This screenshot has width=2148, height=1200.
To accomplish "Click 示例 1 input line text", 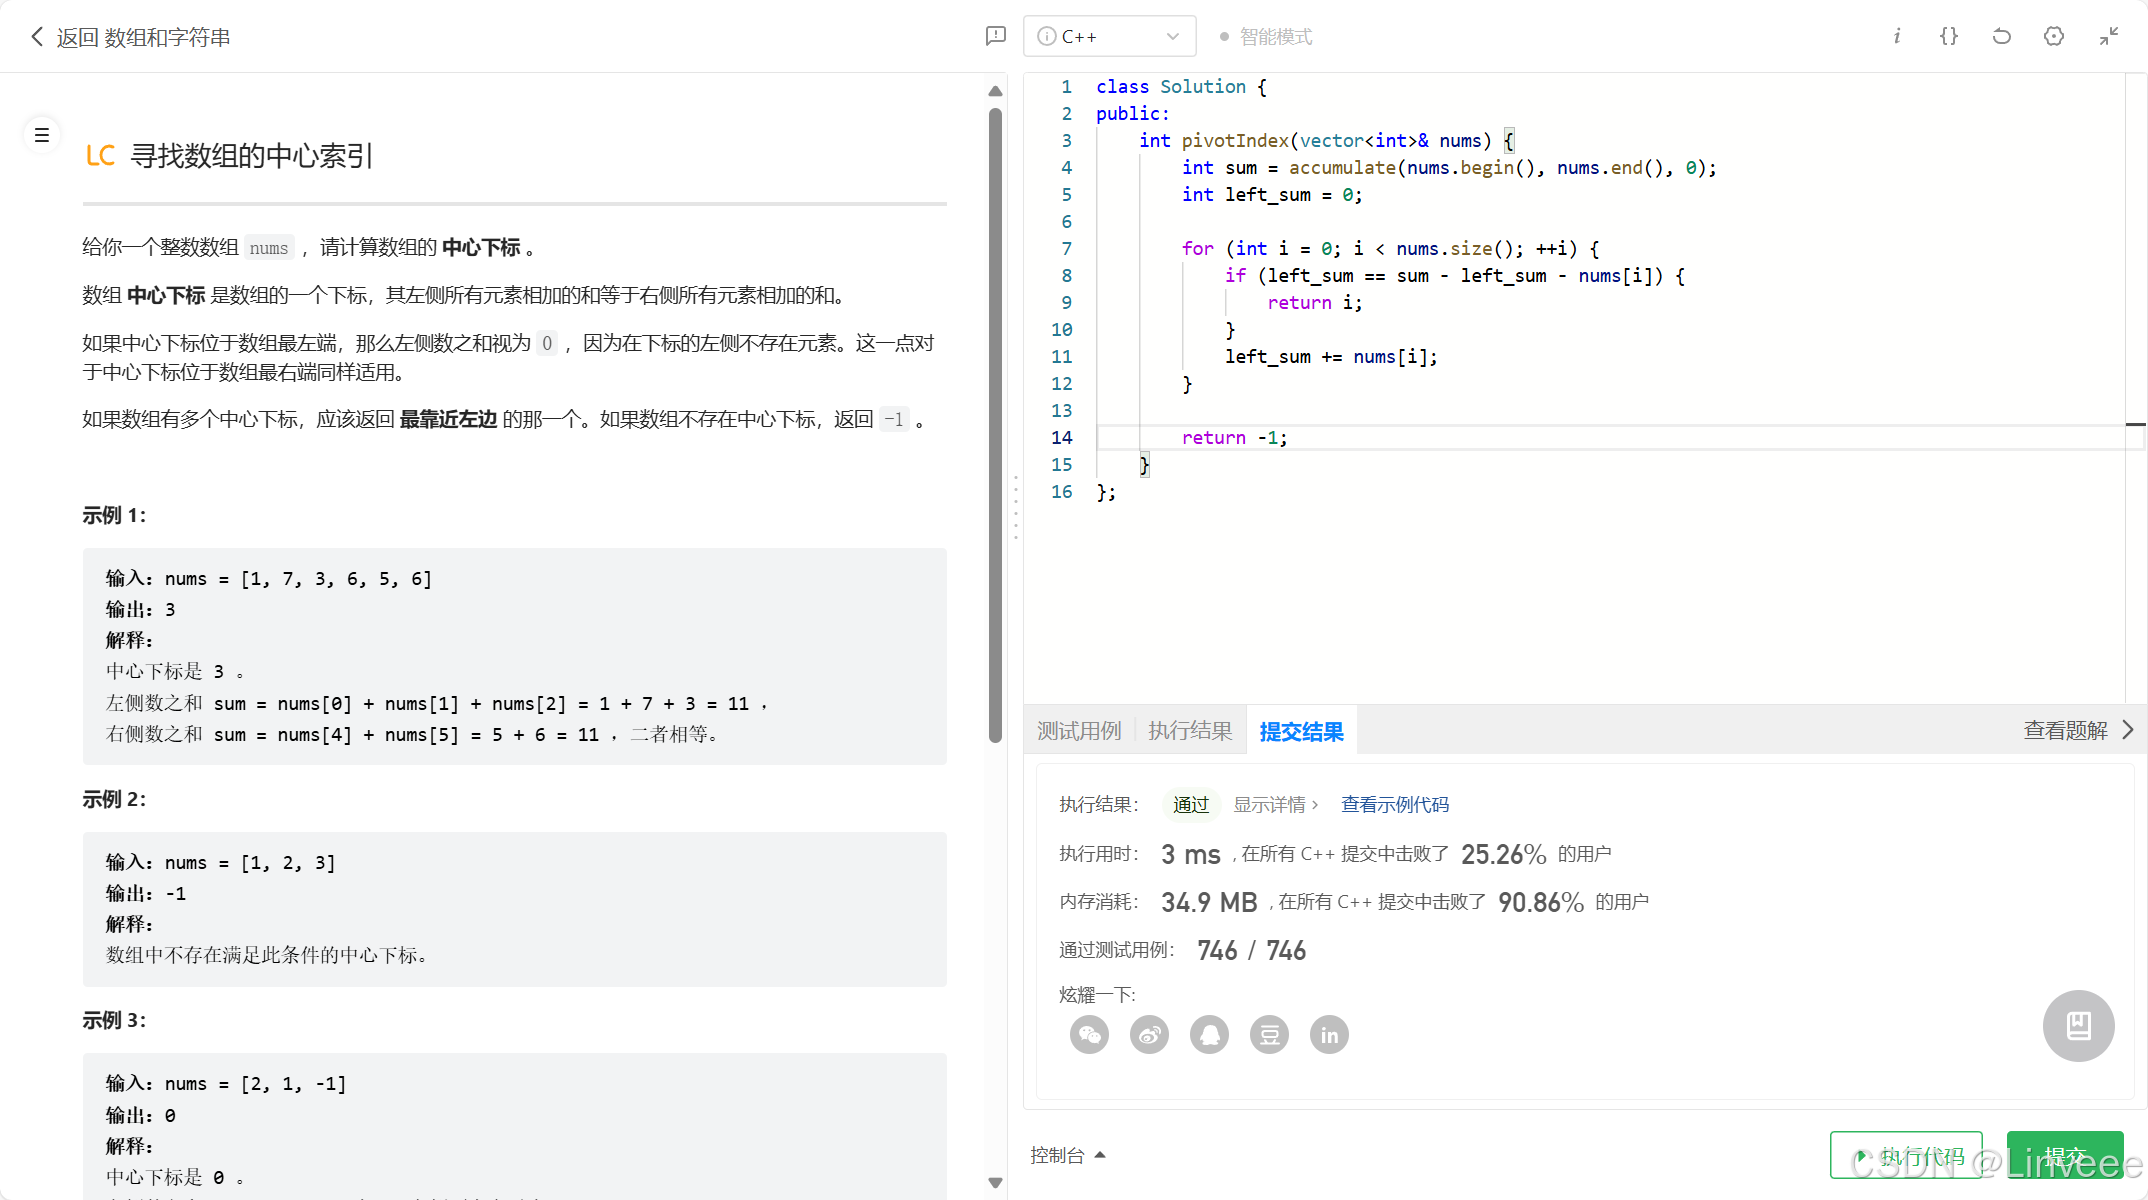I will (x=269, y=579).
